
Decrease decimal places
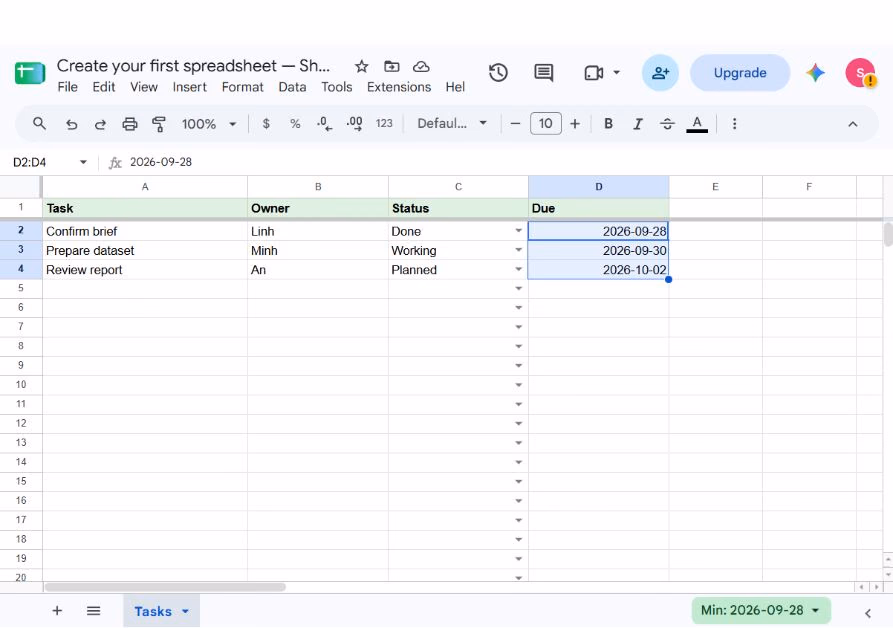tap(325, 124)
